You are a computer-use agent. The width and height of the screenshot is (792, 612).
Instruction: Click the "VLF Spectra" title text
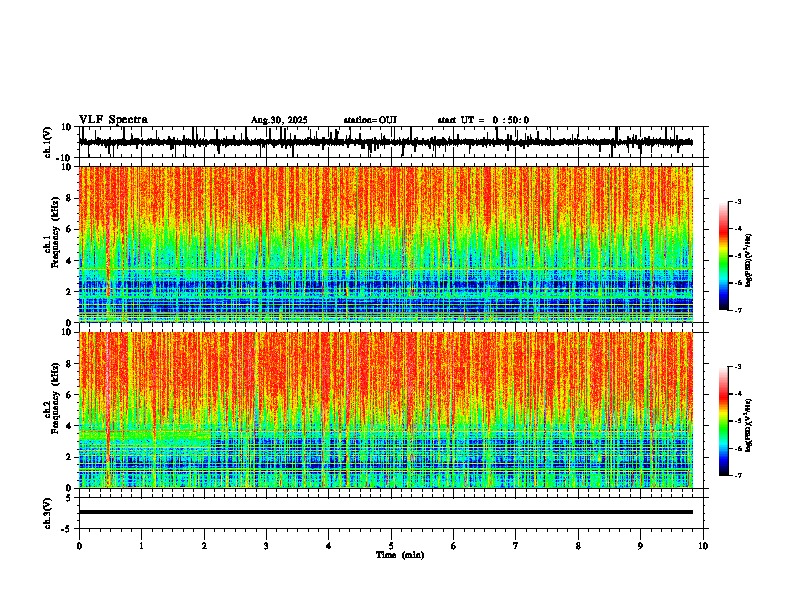[113, 120]
